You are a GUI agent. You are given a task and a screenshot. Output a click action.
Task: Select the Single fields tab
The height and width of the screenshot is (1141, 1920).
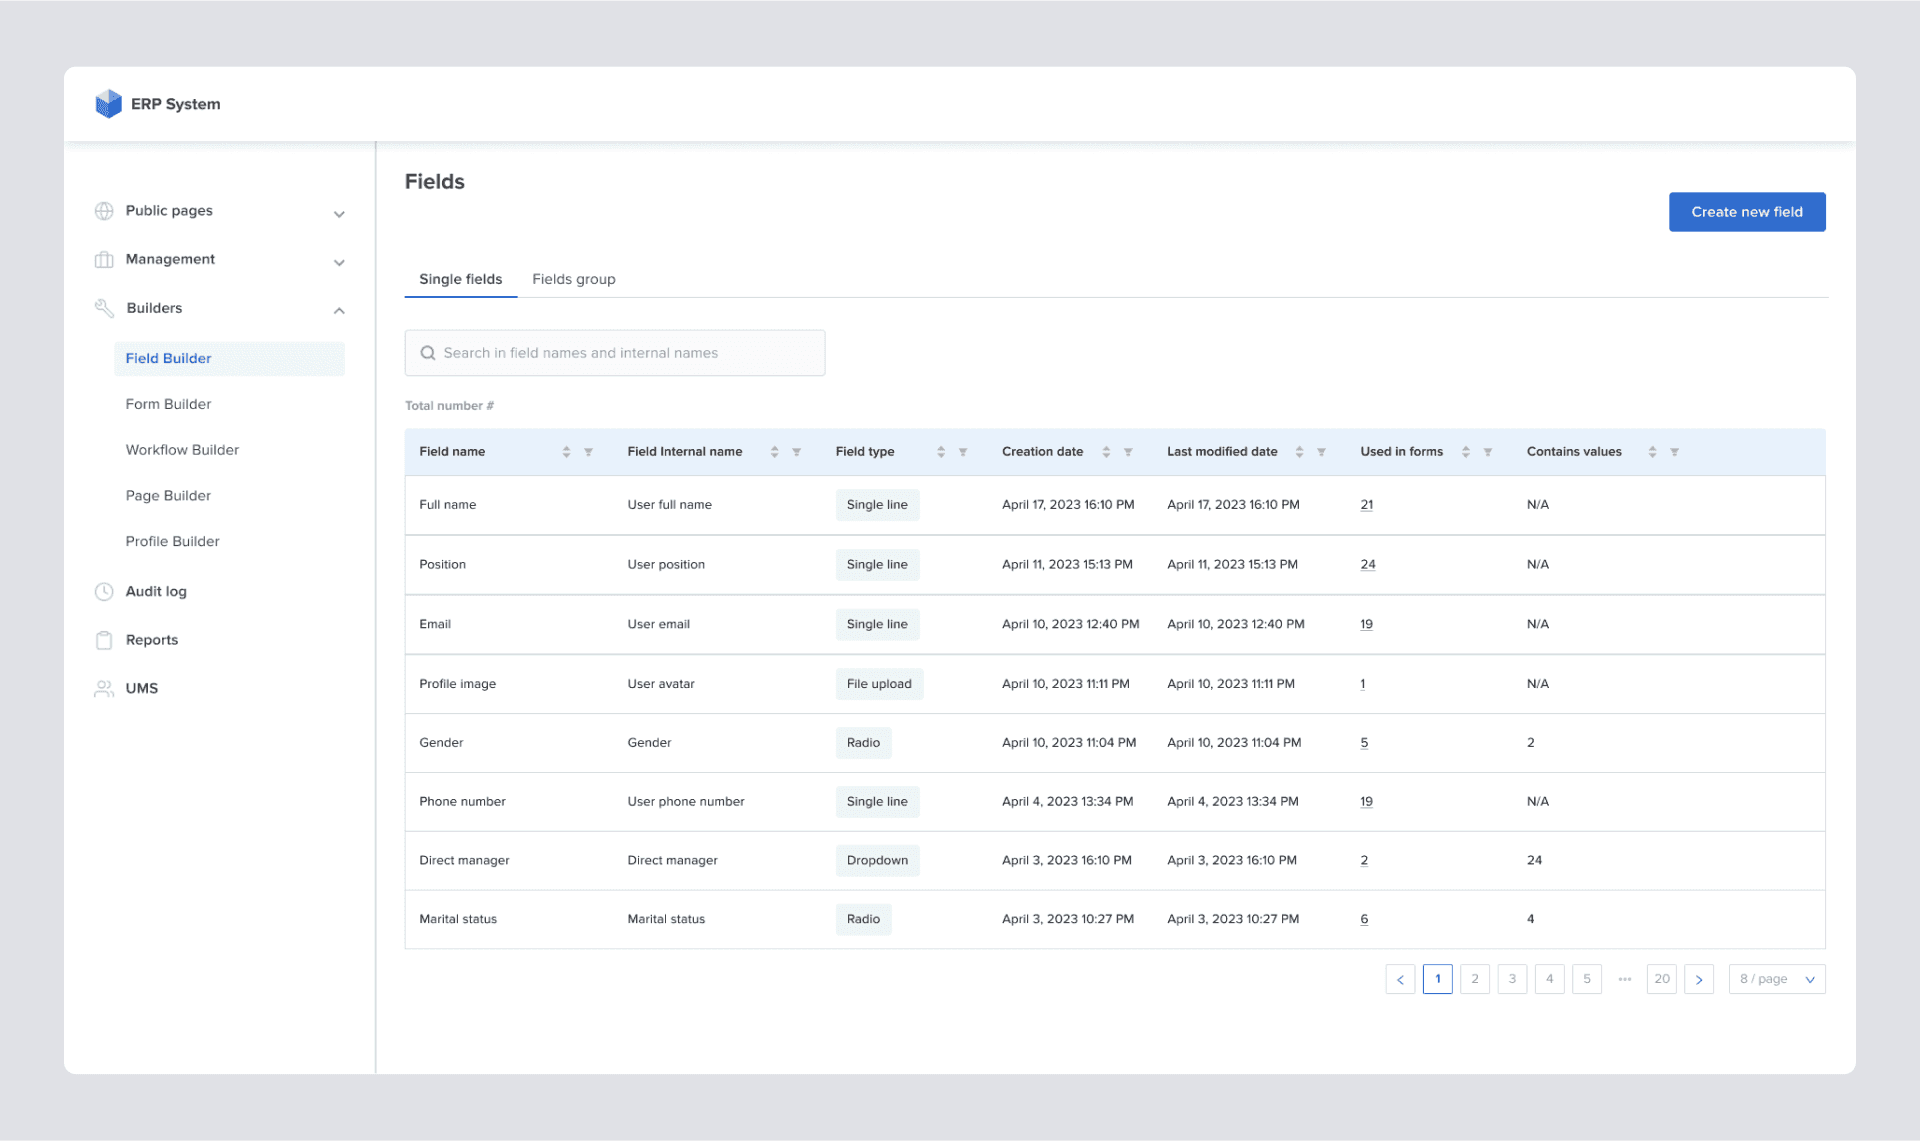click(x=460, y=279)
